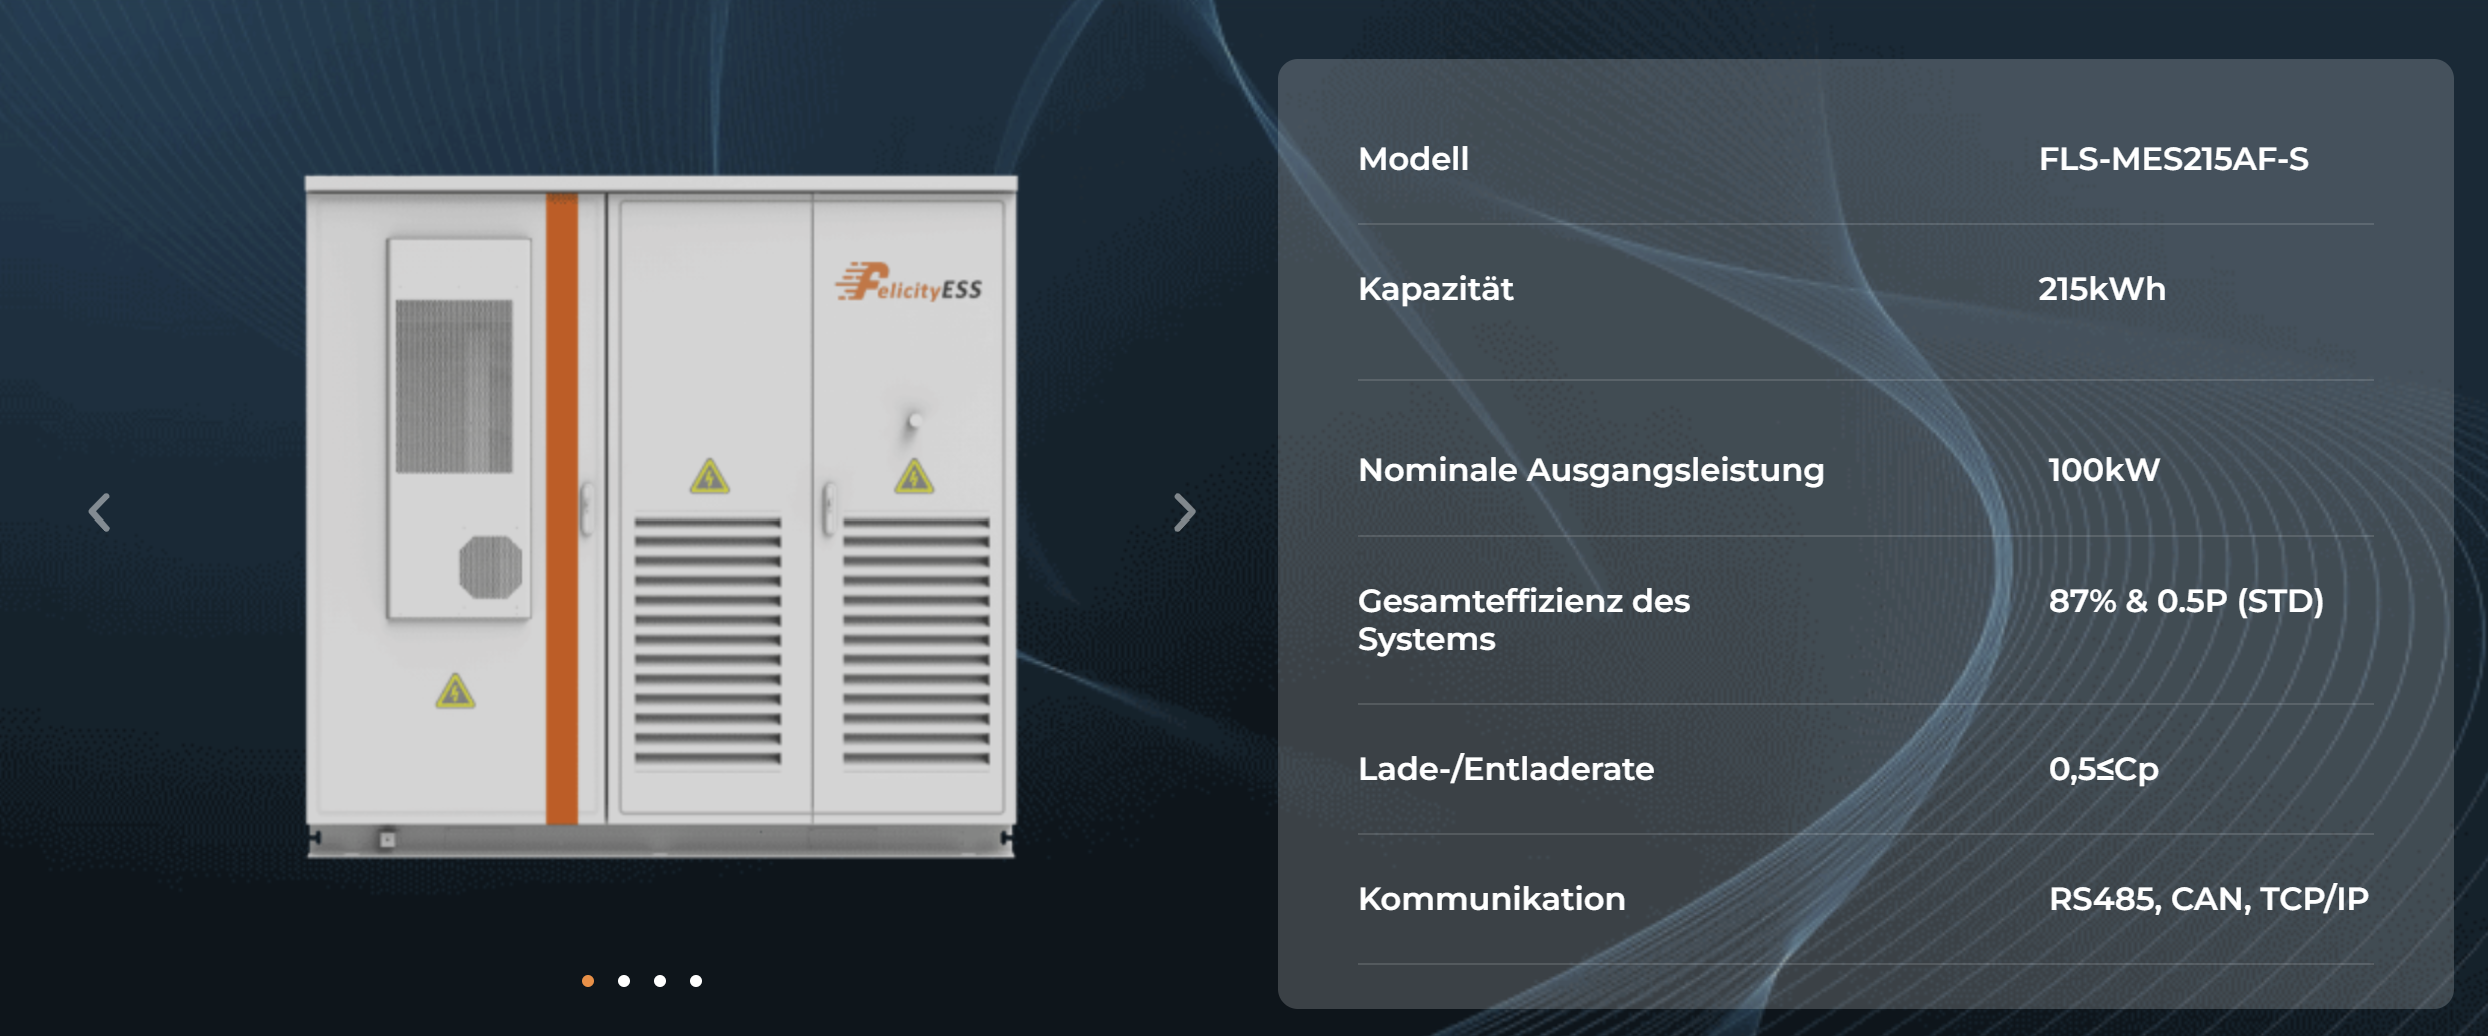Click the '87% & 0.5P (STD)' value
The height and width of the screenshot is (1036, 2488).
2186,601
